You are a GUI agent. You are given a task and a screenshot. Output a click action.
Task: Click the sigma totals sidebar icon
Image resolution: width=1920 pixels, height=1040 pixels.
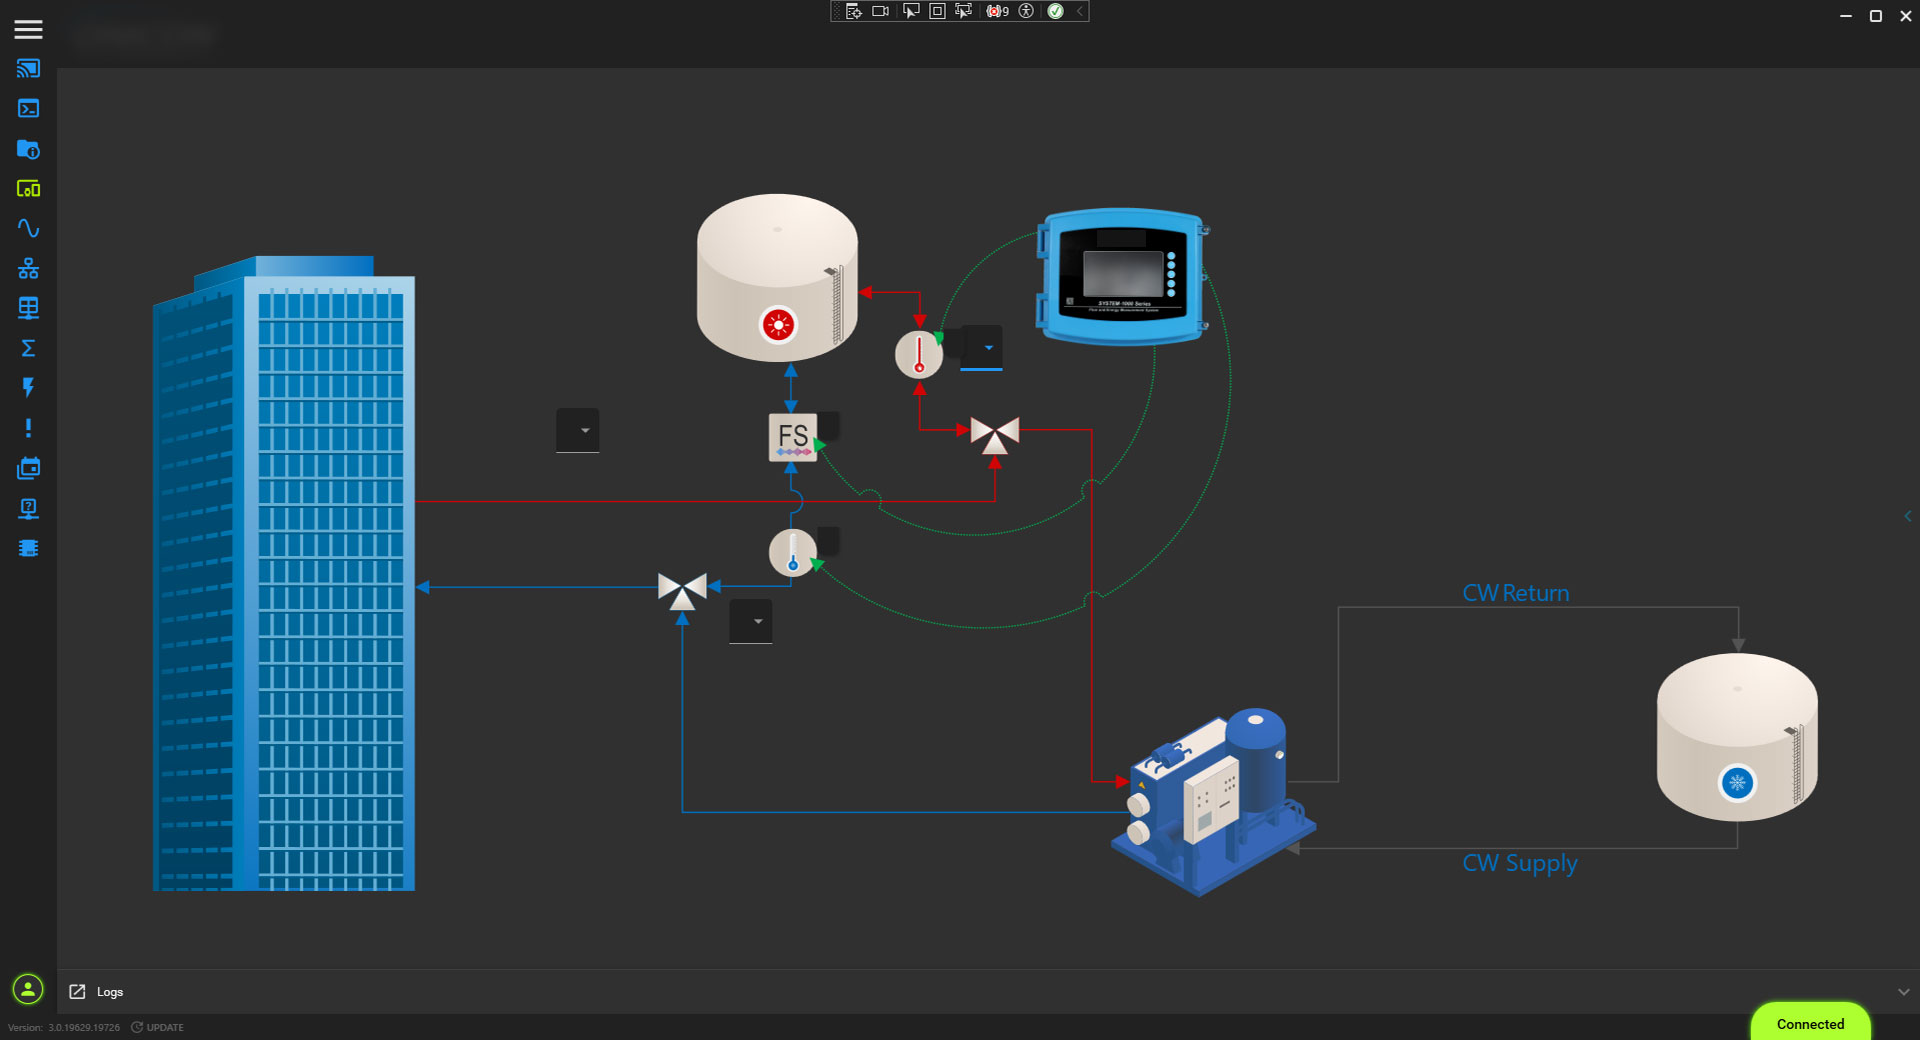28,348
